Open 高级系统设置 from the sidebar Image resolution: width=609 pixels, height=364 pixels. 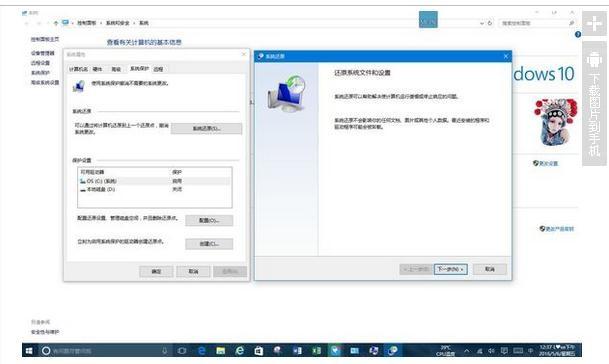[45, 82]
